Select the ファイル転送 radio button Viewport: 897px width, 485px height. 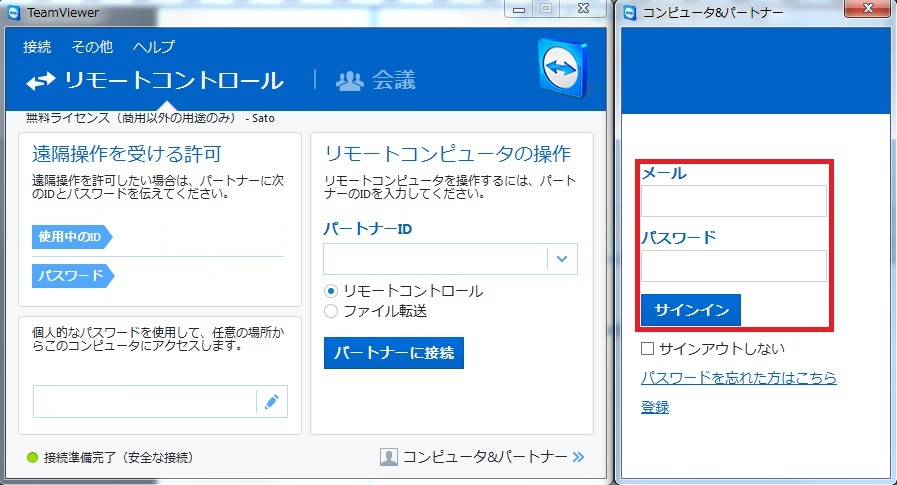[x=331, y=311]
